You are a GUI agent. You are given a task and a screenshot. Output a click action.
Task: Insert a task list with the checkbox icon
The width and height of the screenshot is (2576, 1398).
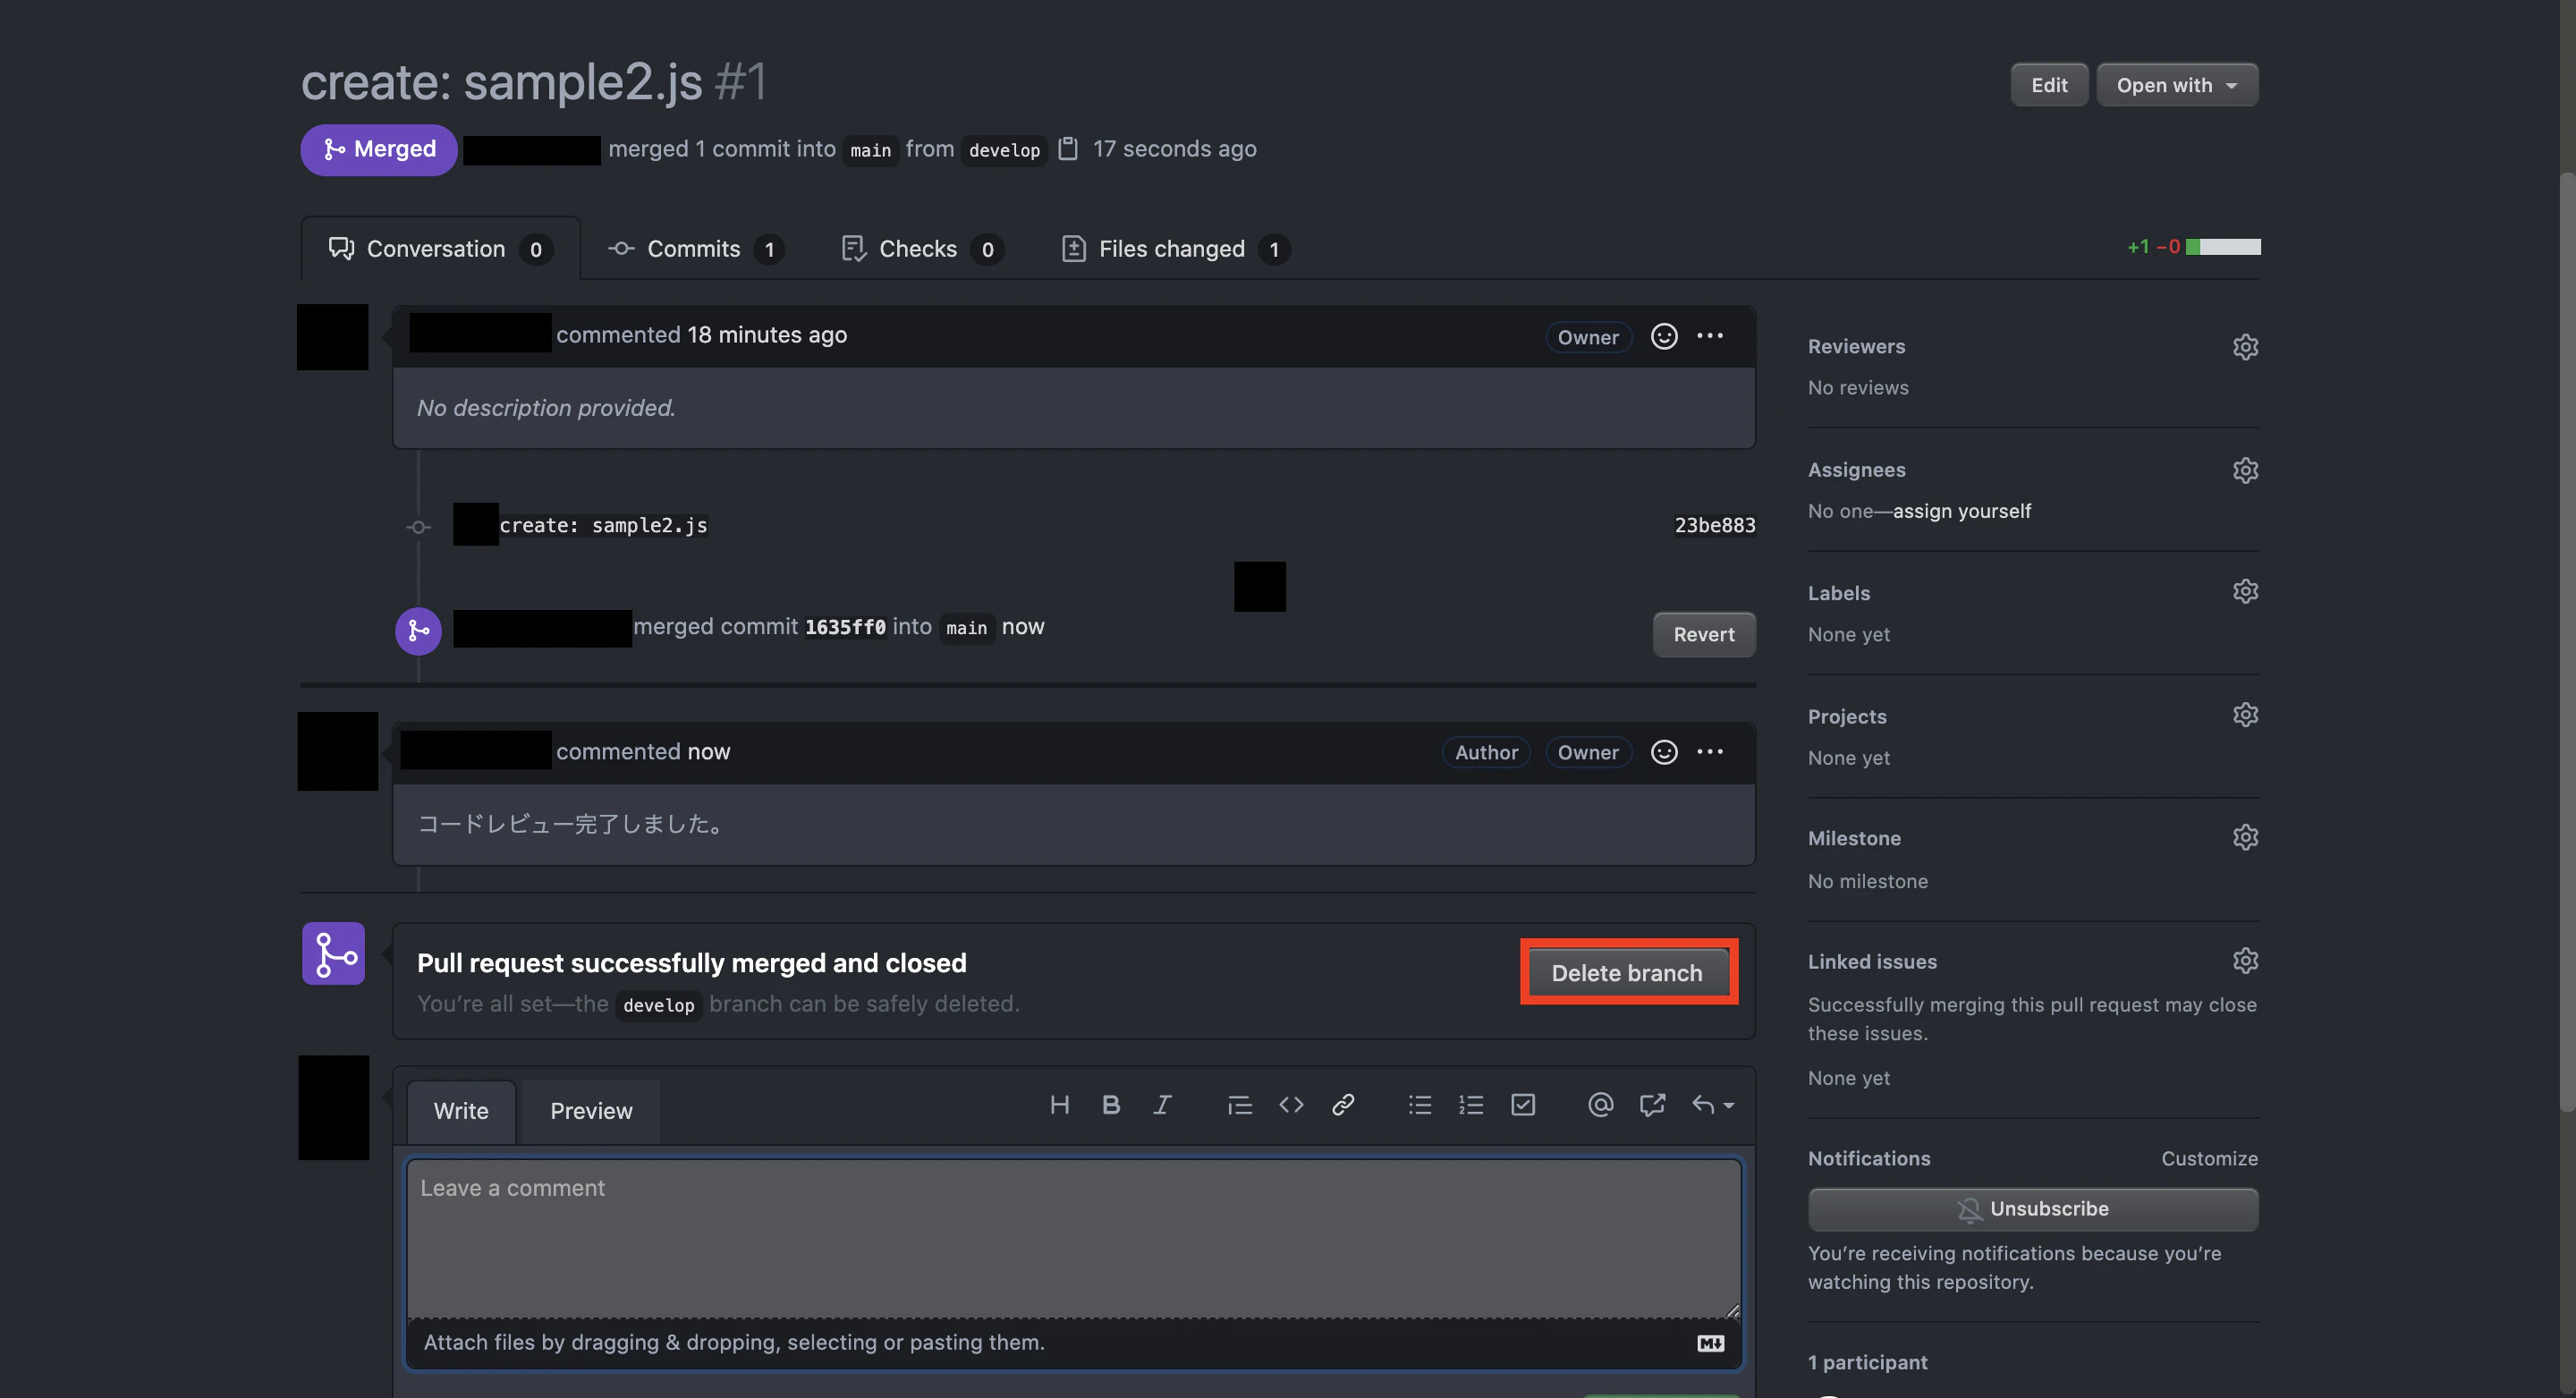pyautogui.click(x=1522, y=1104)
